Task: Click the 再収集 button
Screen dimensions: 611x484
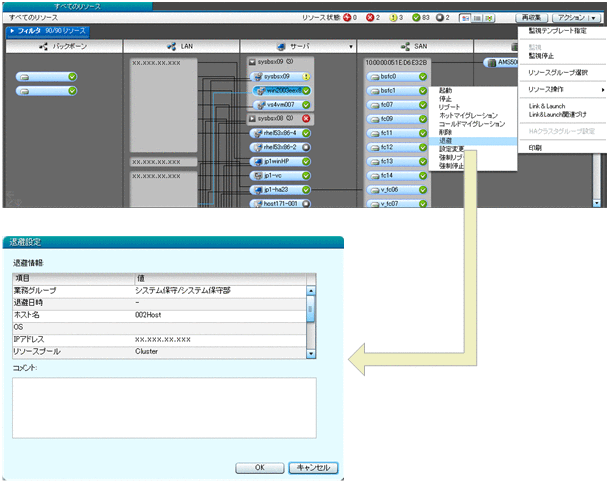Action: pyautogui.click(x=532, y=18)
